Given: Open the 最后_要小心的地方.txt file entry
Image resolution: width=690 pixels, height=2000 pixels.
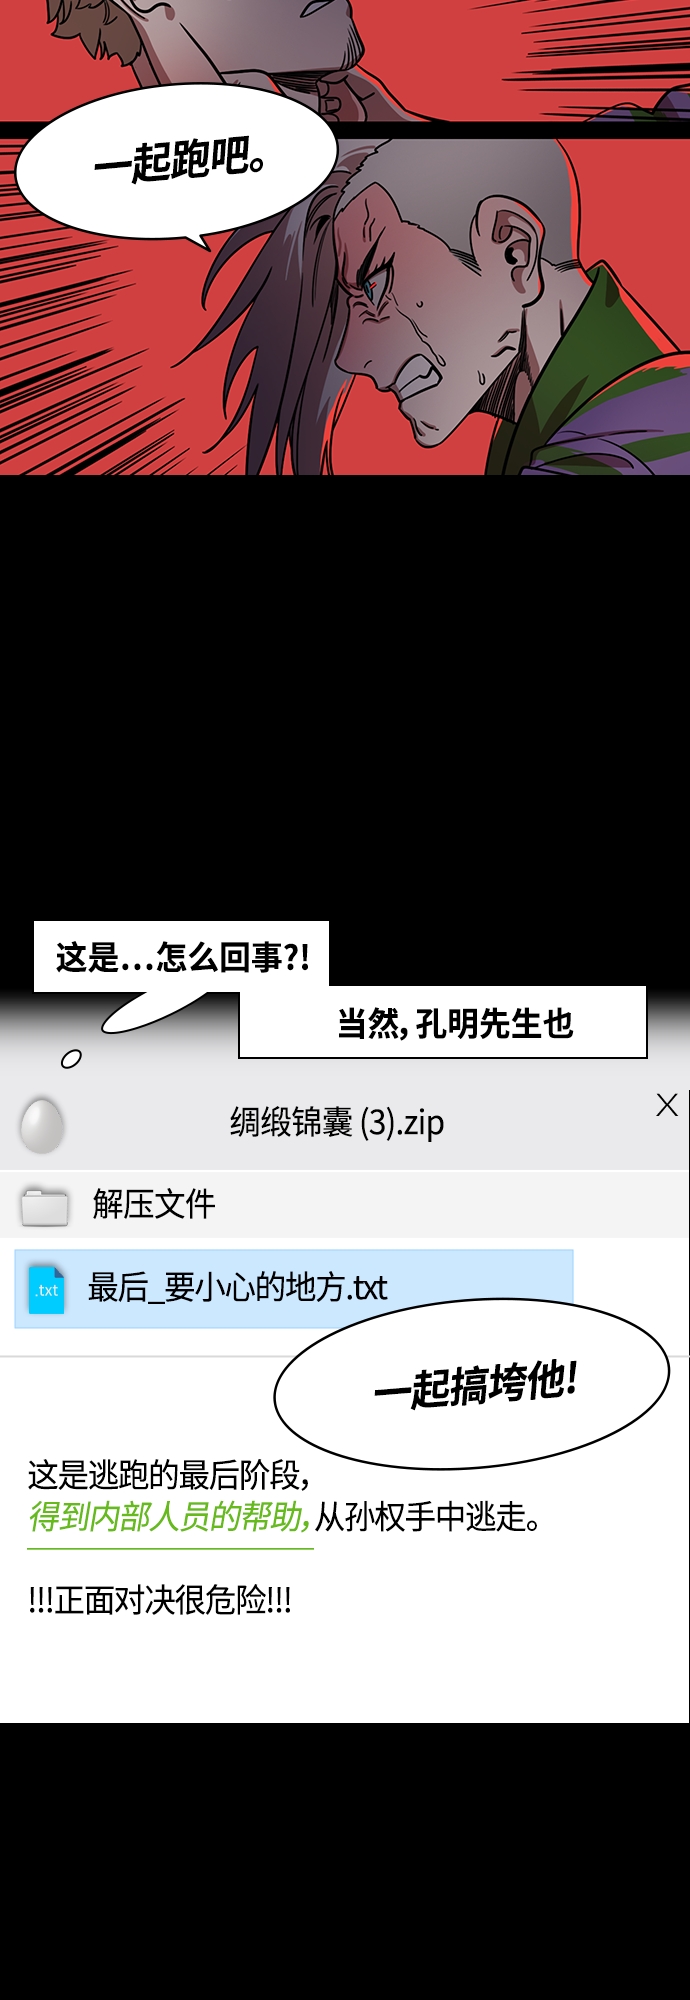Looking at the screenshot, I should click(x=294, y=1288).
